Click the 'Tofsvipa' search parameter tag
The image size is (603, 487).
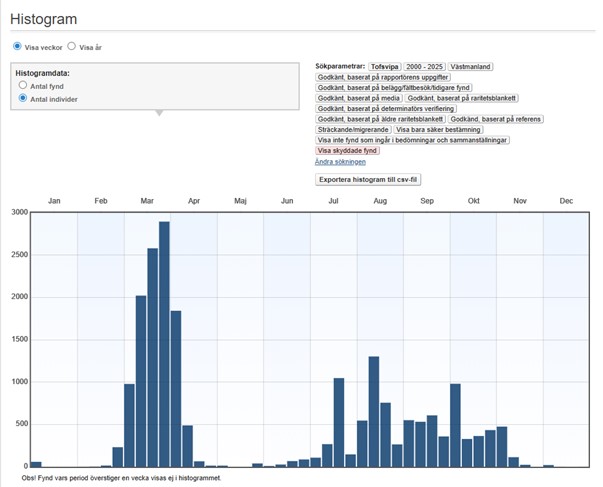[385, 66]
